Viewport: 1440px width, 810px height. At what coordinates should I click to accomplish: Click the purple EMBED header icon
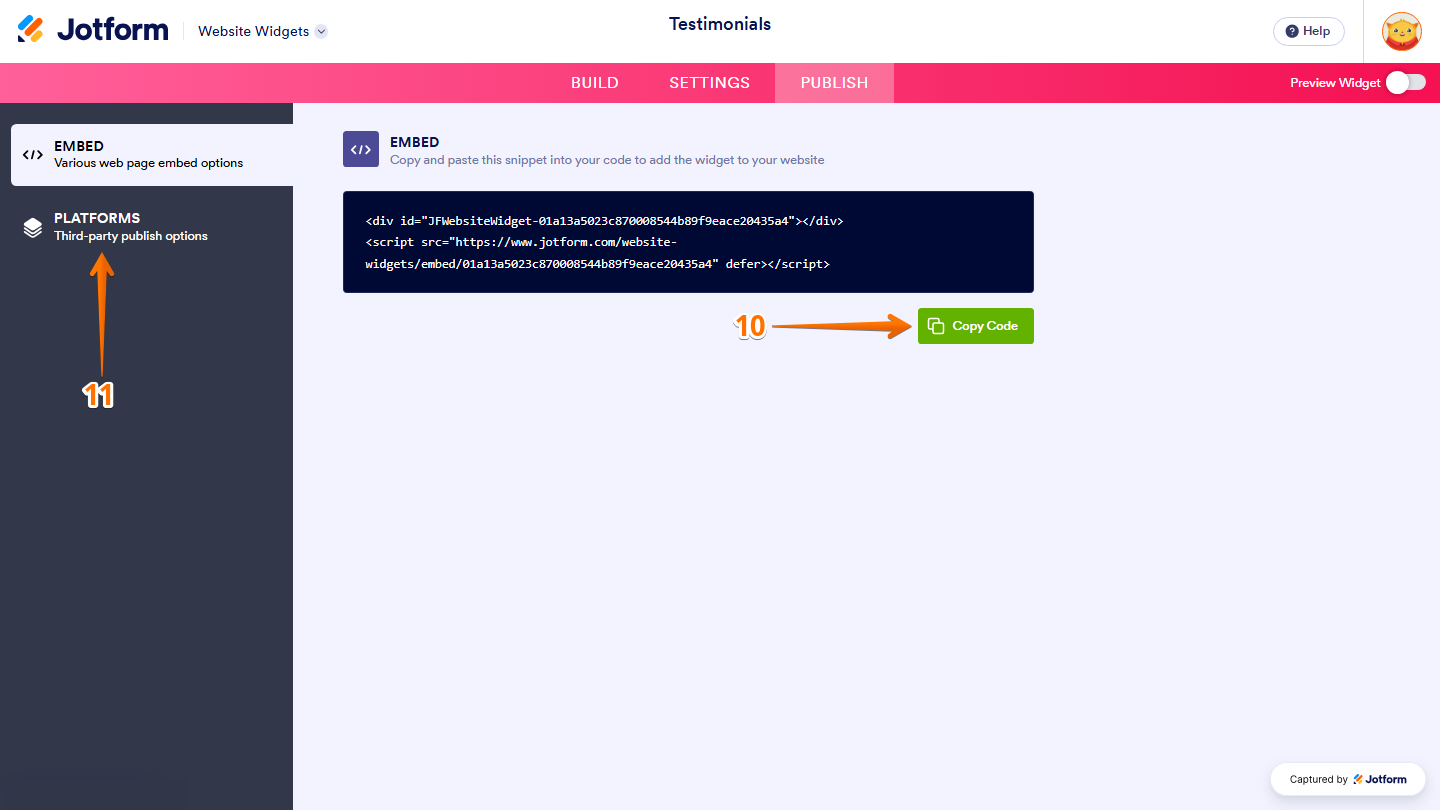[361, 149]
